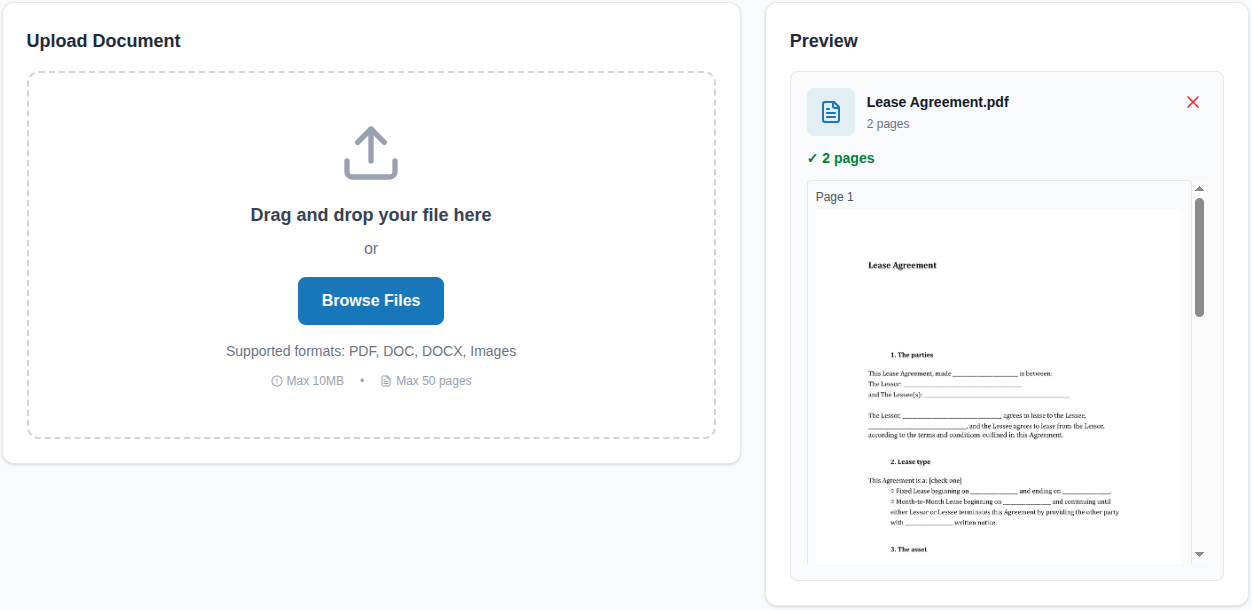Click the '1. The parties' heading in the preview page
This screenshot has width=1252, height=610.
click(912, 355)
